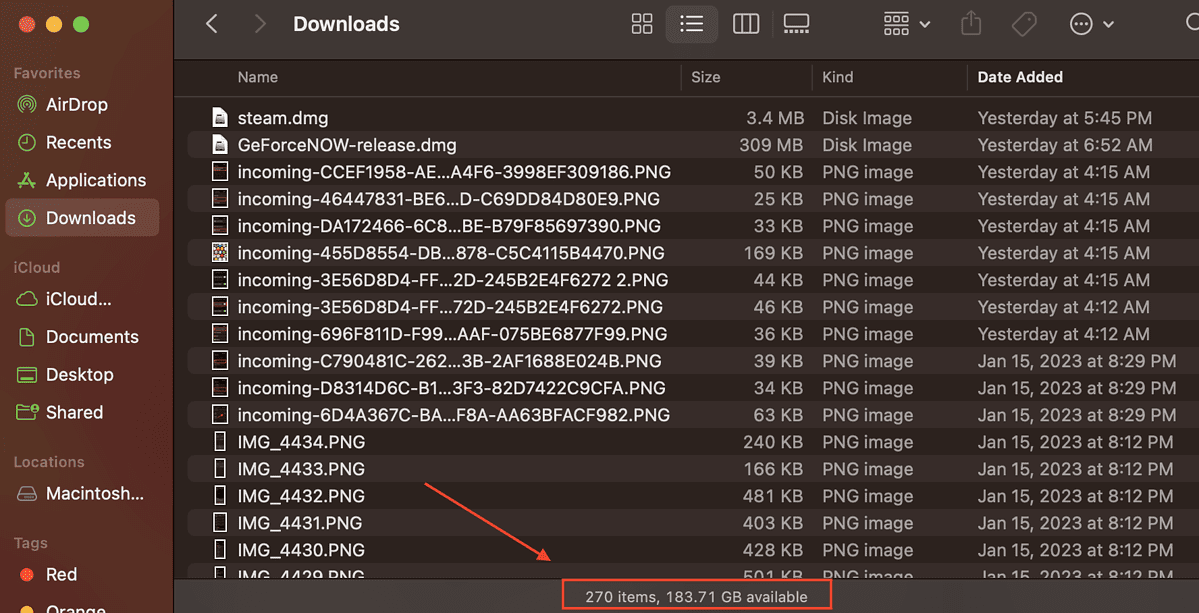Click the back navigation chevron
Screen dimensions: 1199x613
[211, 23]
